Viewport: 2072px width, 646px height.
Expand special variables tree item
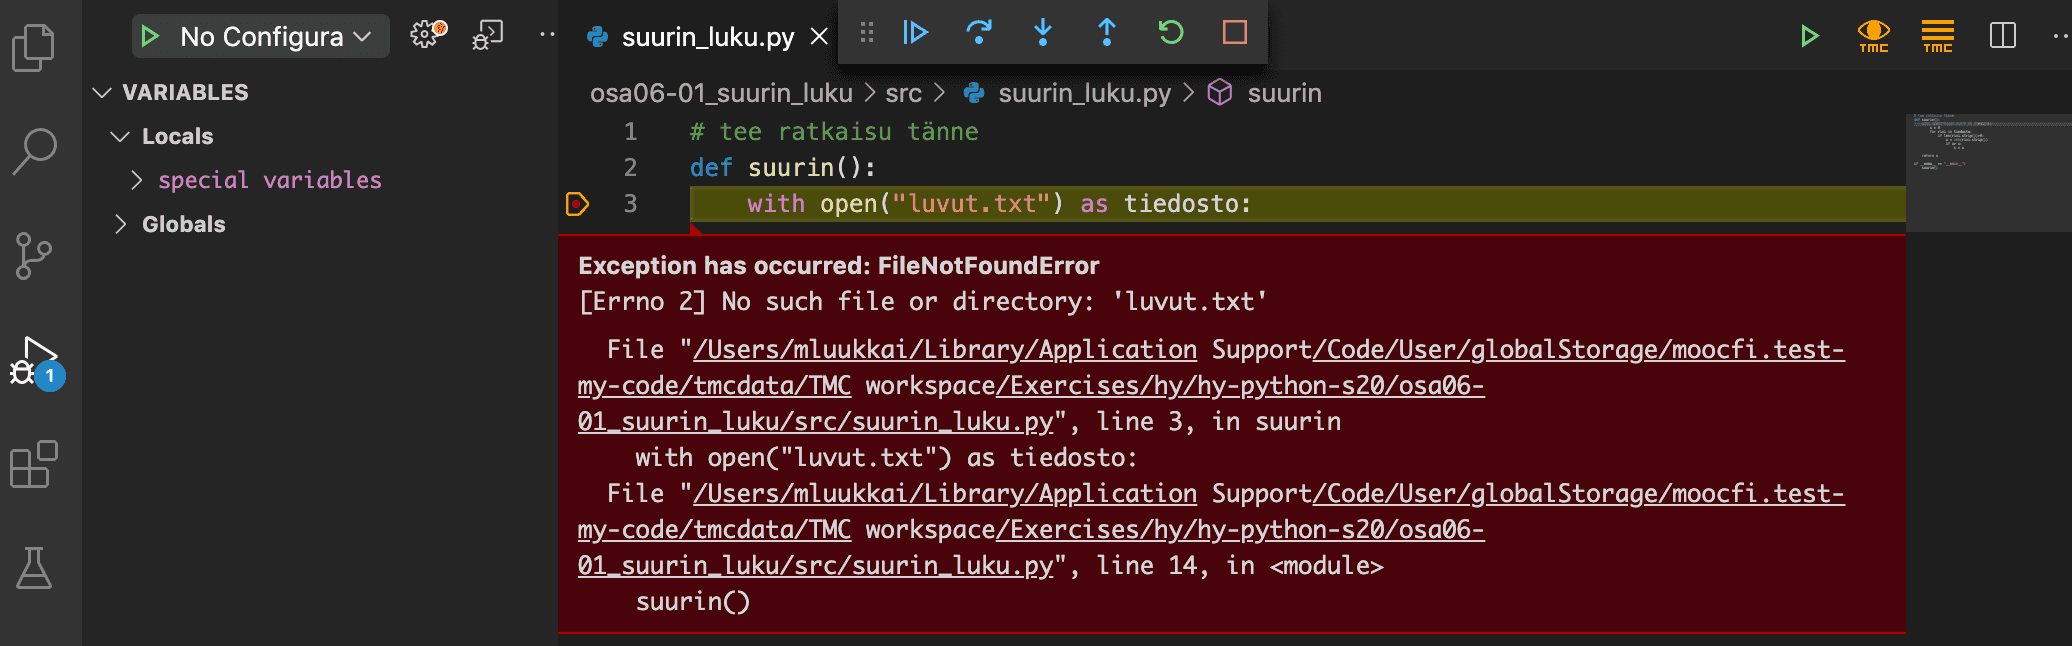click(x=137, y=180)
